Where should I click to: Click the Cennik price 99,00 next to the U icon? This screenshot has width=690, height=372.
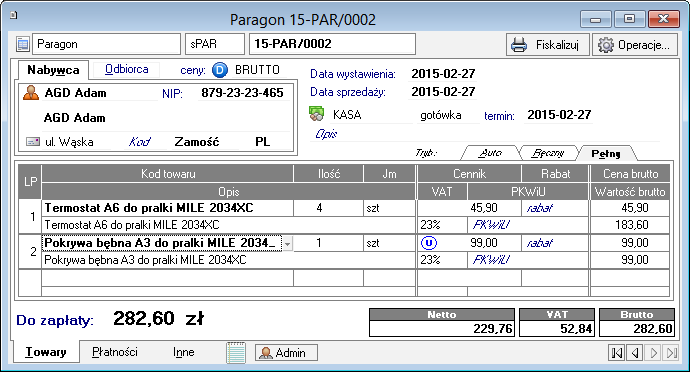point(483,243)
